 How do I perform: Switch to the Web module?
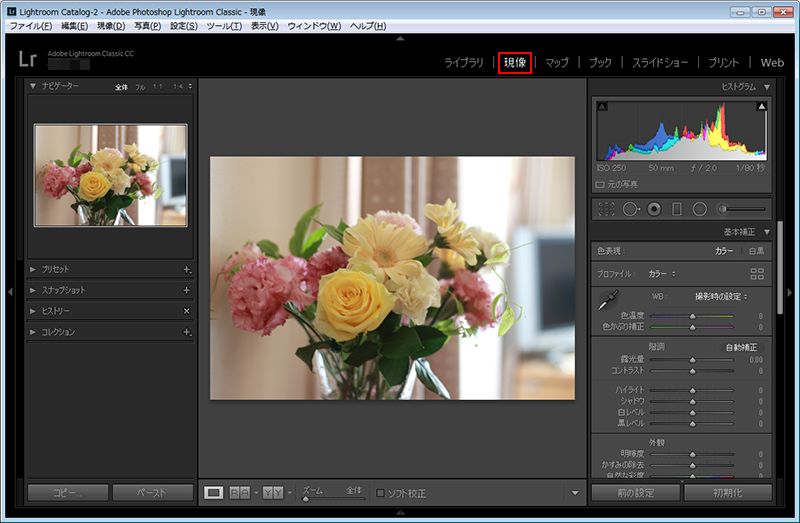[x=772, y=63]
